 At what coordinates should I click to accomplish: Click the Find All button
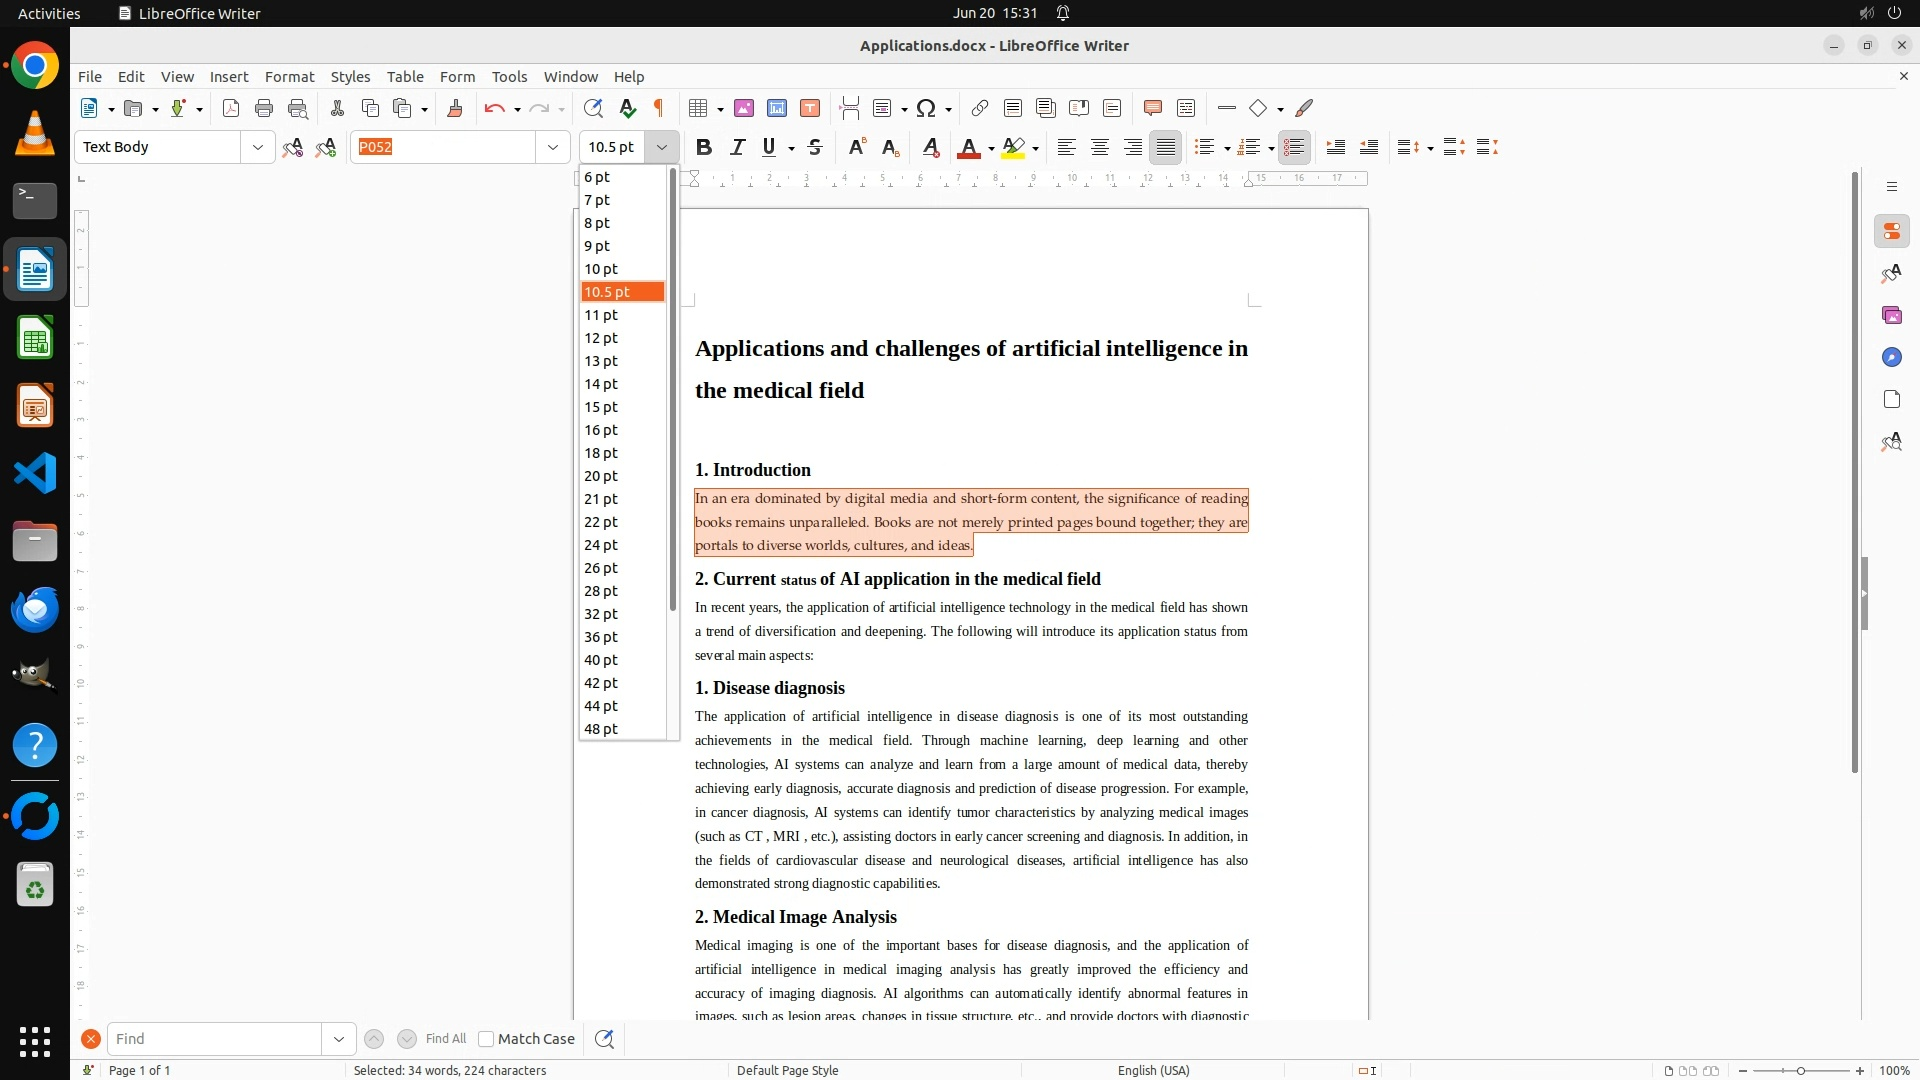[x=445, y=1039]
